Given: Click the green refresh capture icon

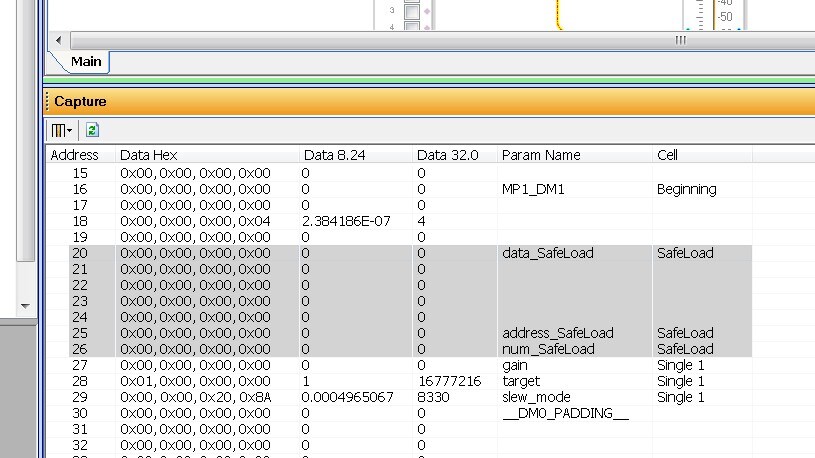Looking at the screenshot, I should tap(92, 130).
